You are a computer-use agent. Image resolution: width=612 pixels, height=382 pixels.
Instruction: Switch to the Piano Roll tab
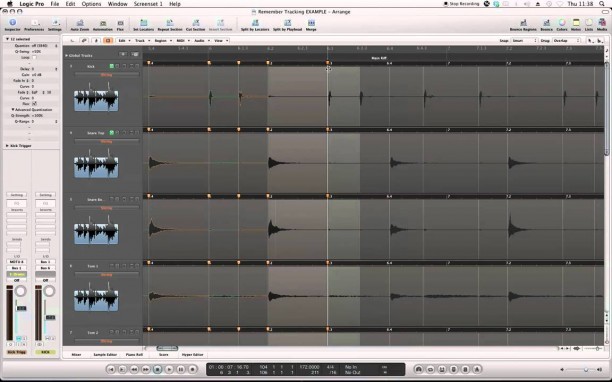[134, 355]
